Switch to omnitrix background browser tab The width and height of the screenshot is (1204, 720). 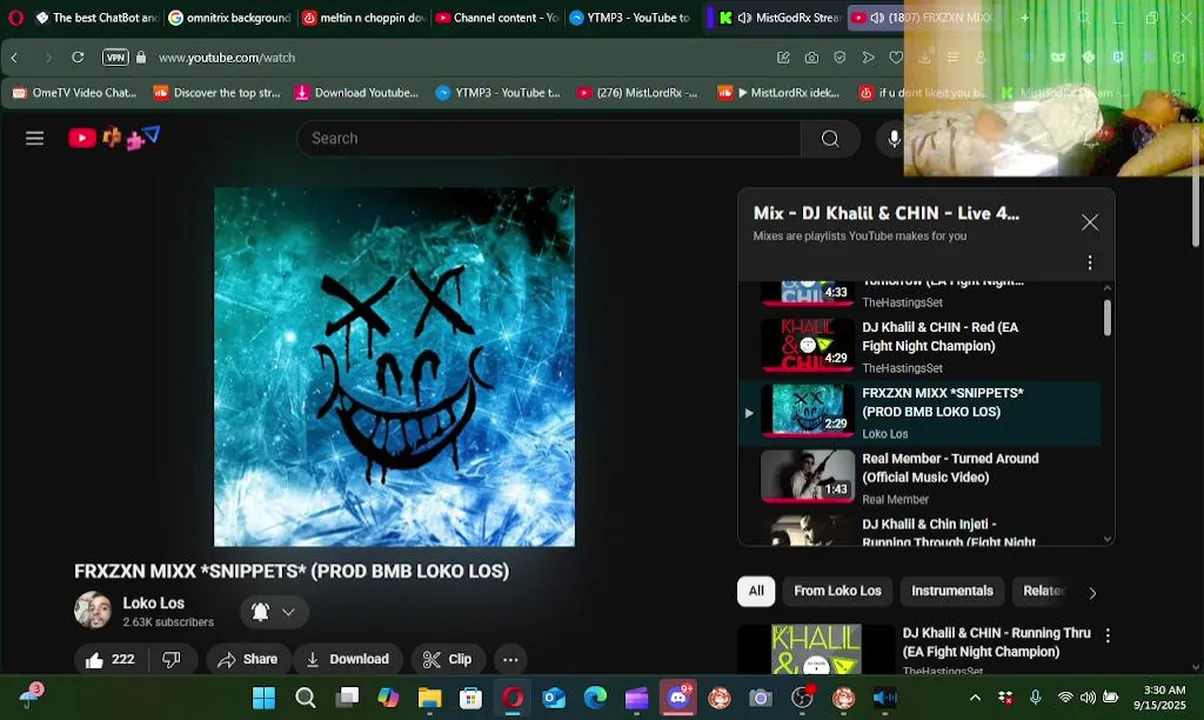point(230,17)
